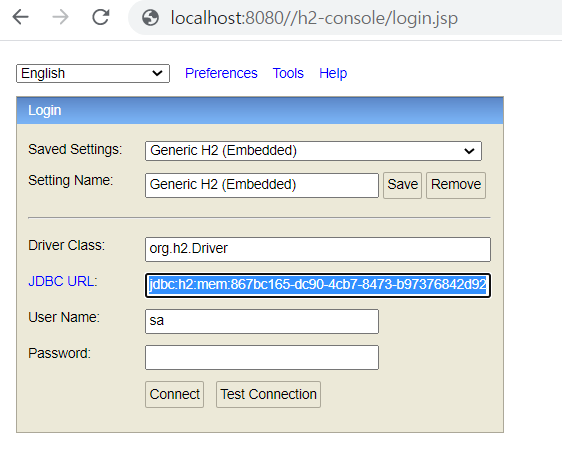Save the current setting

pyautogui.click(x=402, y=185)
